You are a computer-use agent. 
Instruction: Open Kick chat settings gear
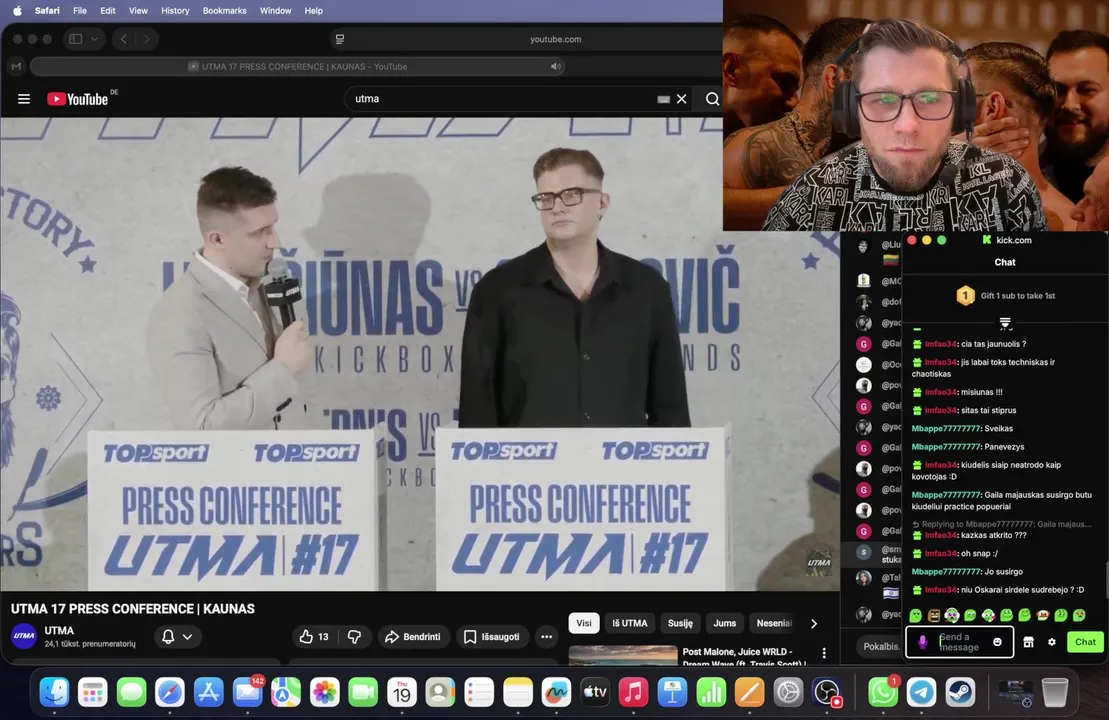coord(1052,642)
